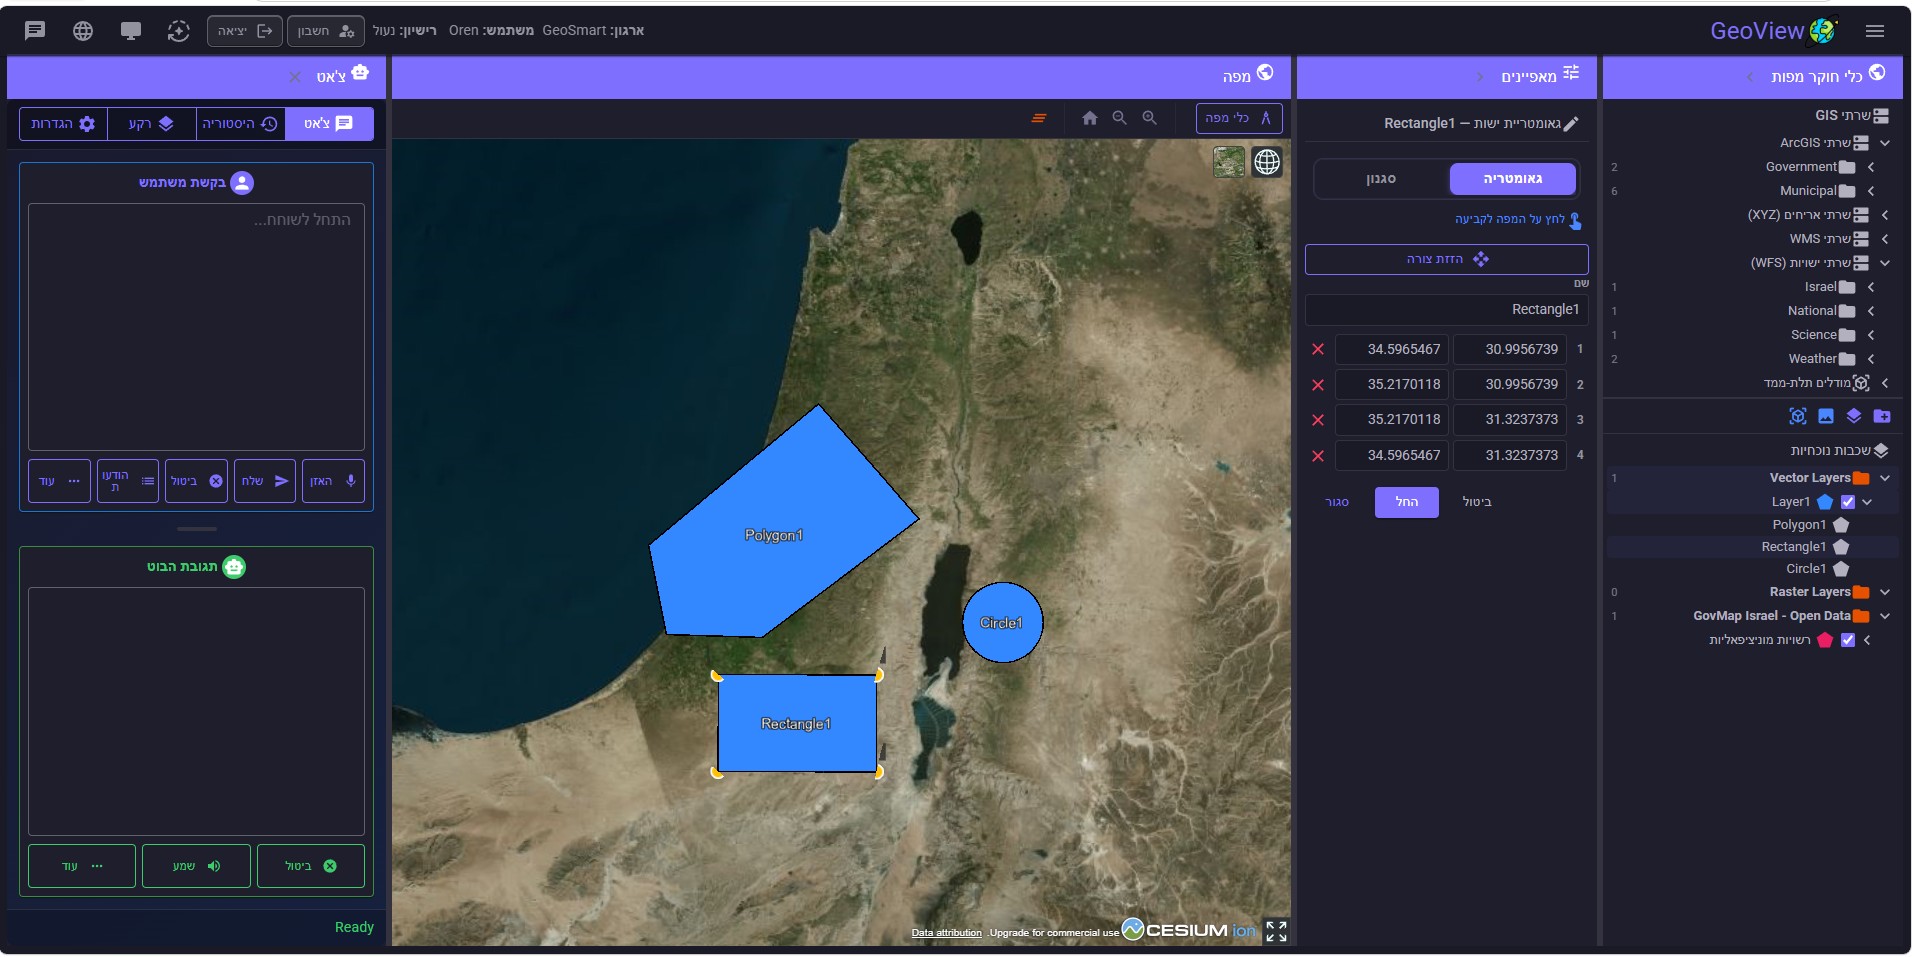Click the 3D model cube icon in layers toolbar
1914x957 pixels.
(1798, 416)
